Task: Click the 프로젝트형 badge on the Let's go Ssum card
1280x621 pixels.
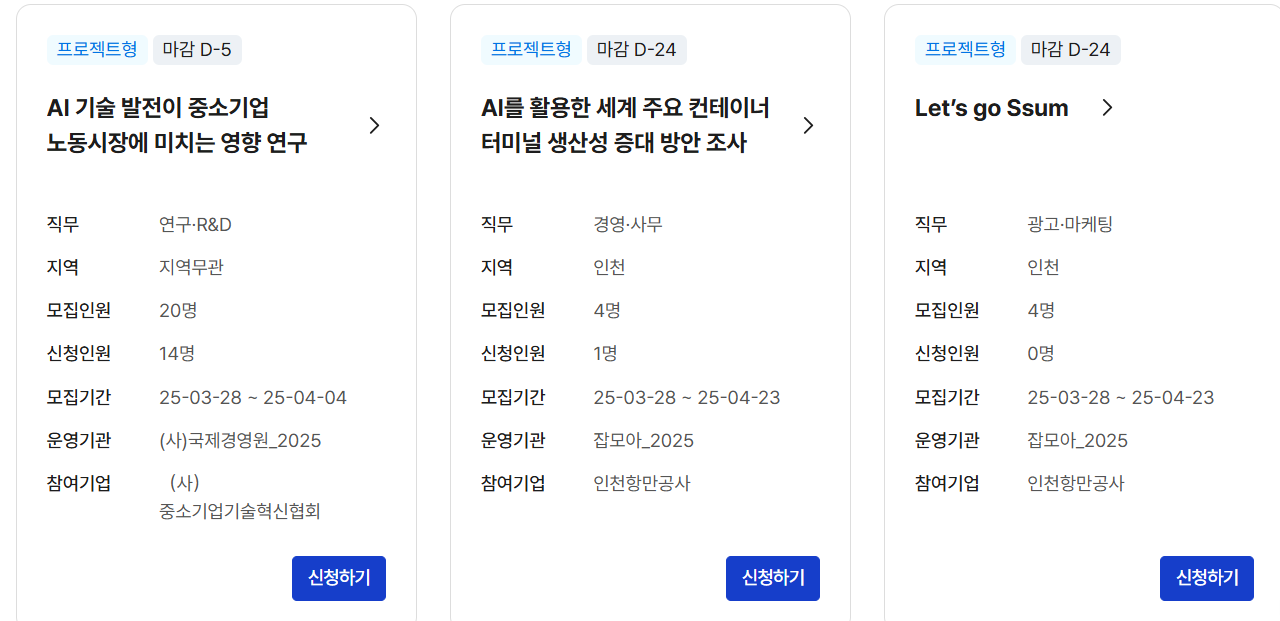Action: tap(965, 49)
